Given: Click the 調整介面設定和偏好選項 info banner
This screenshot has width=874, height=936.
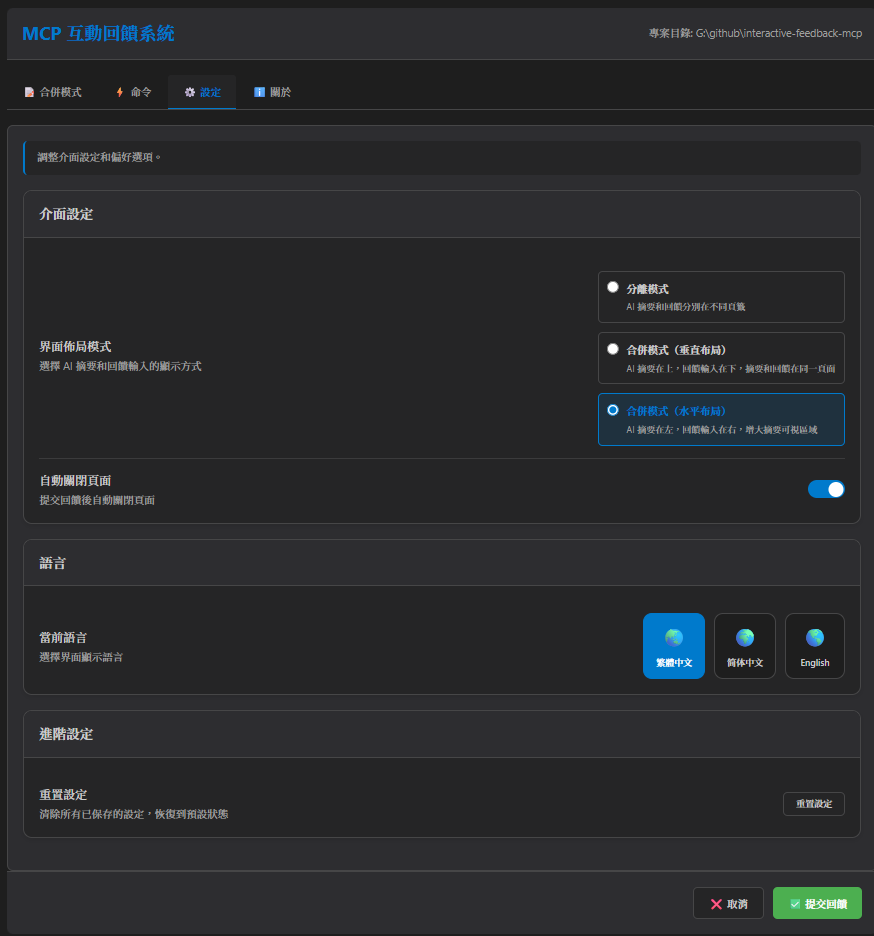Looking at the screenshot, I should pos(437,157).
